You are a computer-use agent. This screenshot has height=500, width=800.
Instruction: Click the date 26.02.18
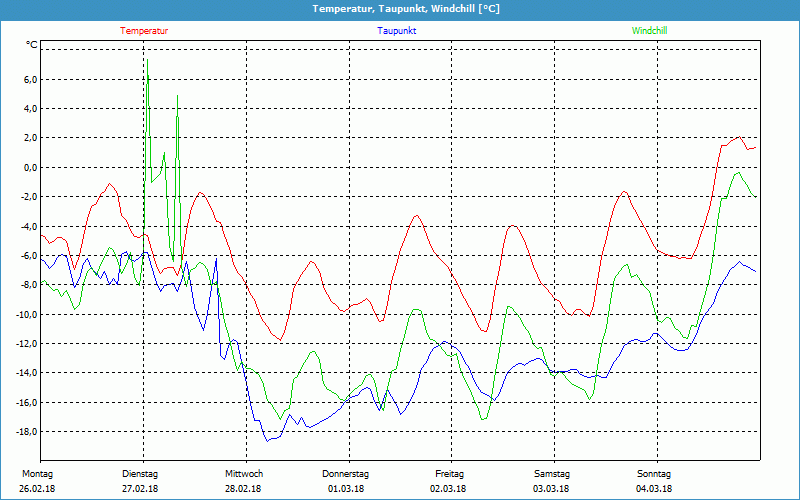37,489
